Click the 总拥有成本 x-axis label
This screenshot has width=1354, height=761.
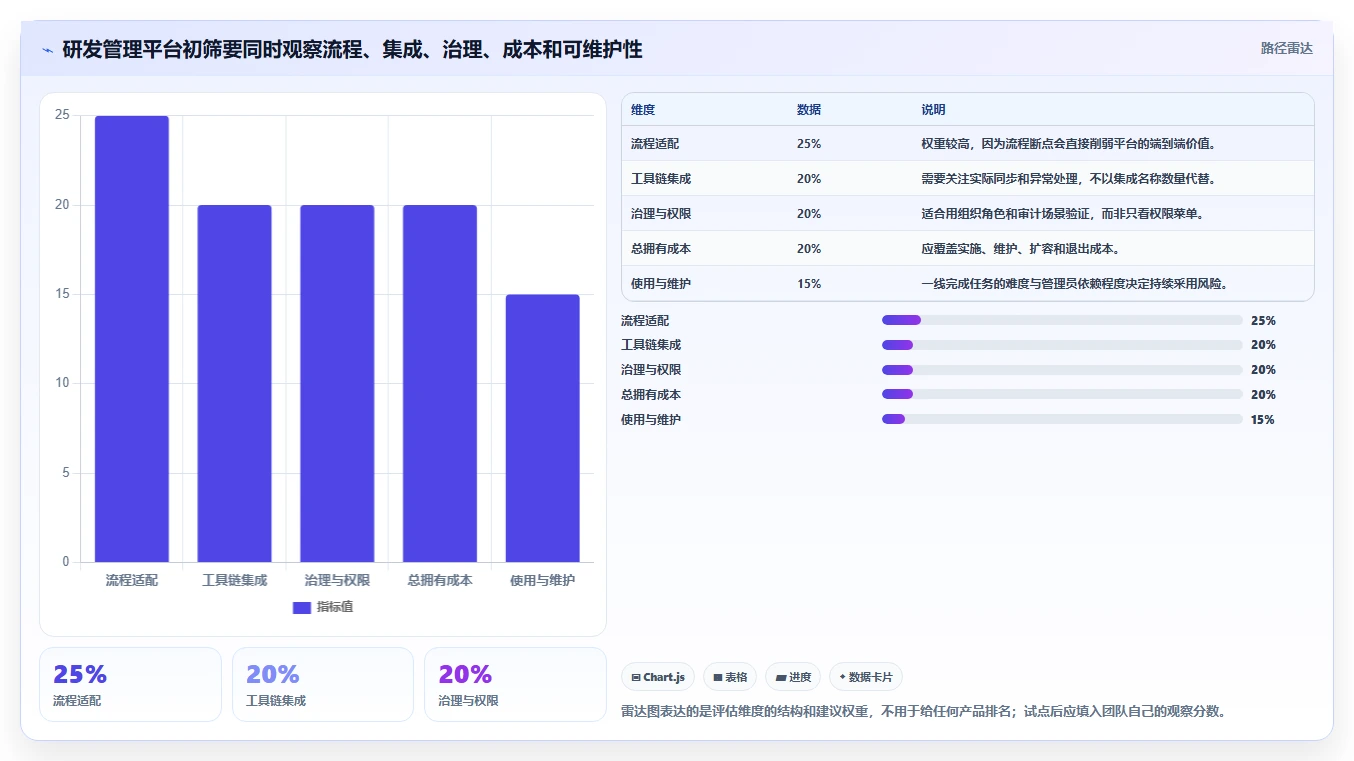tap(440, 580)
